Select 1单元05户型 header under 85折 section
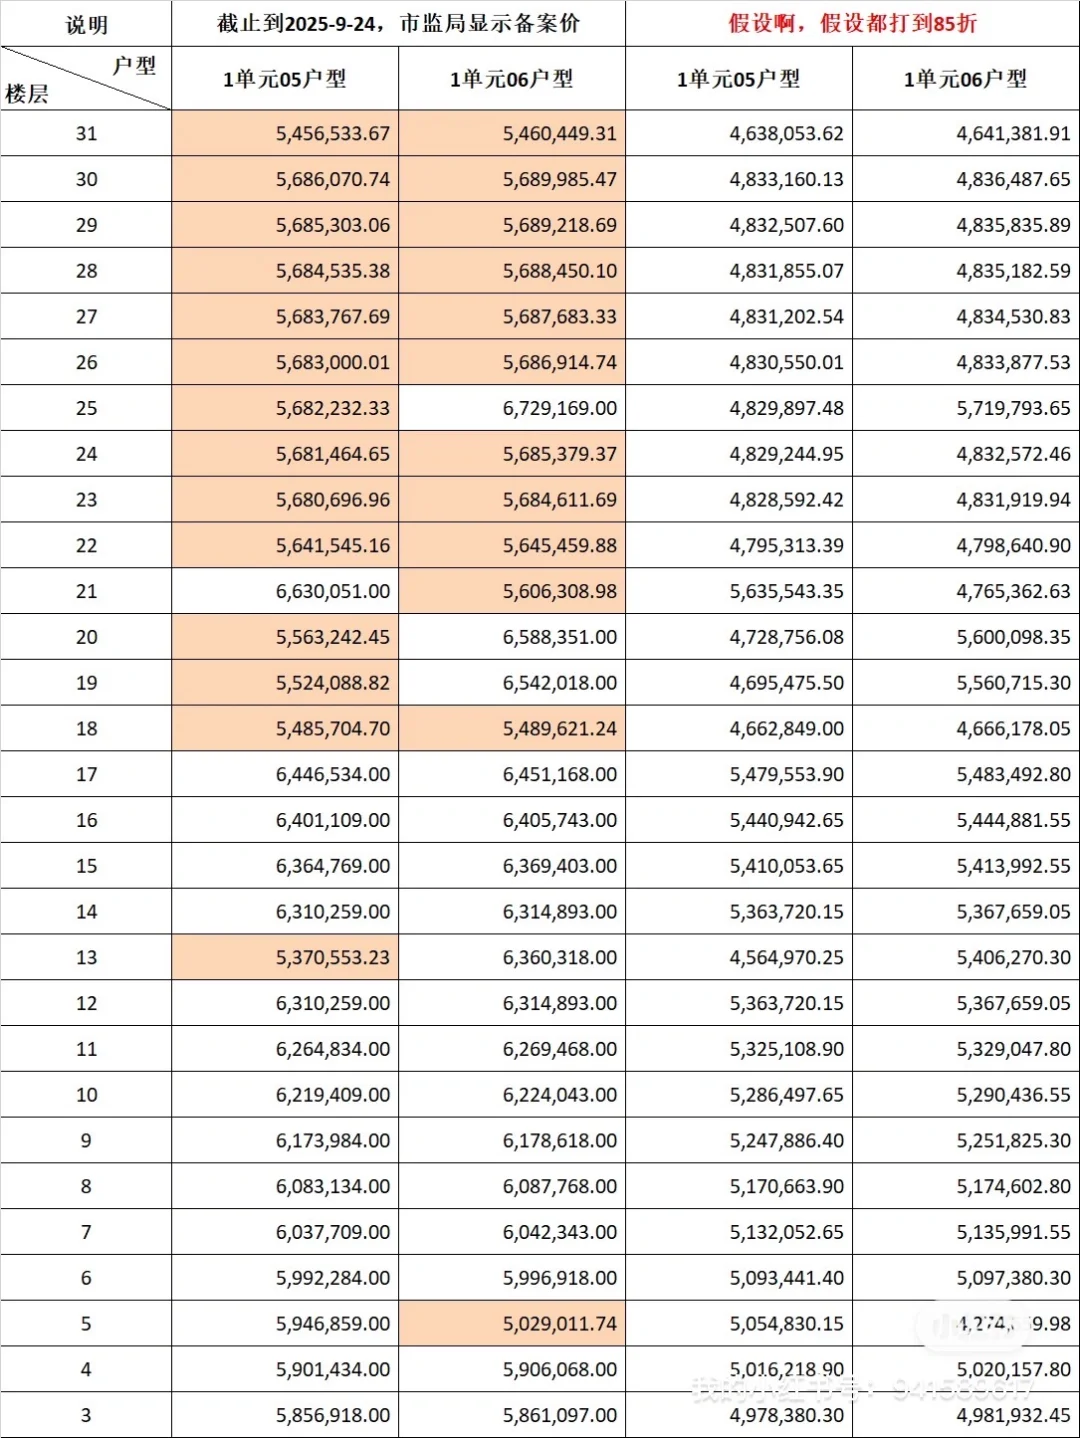Screen dimensions: 1080x1438 (x=739, y=79)
